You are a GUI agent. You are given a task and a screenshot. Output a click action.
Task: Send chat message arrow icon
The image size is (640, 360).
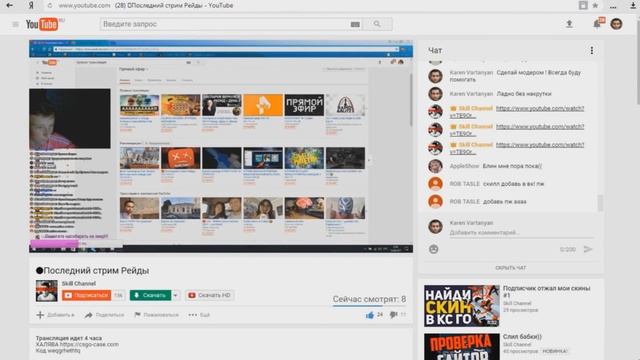(588, 249)
